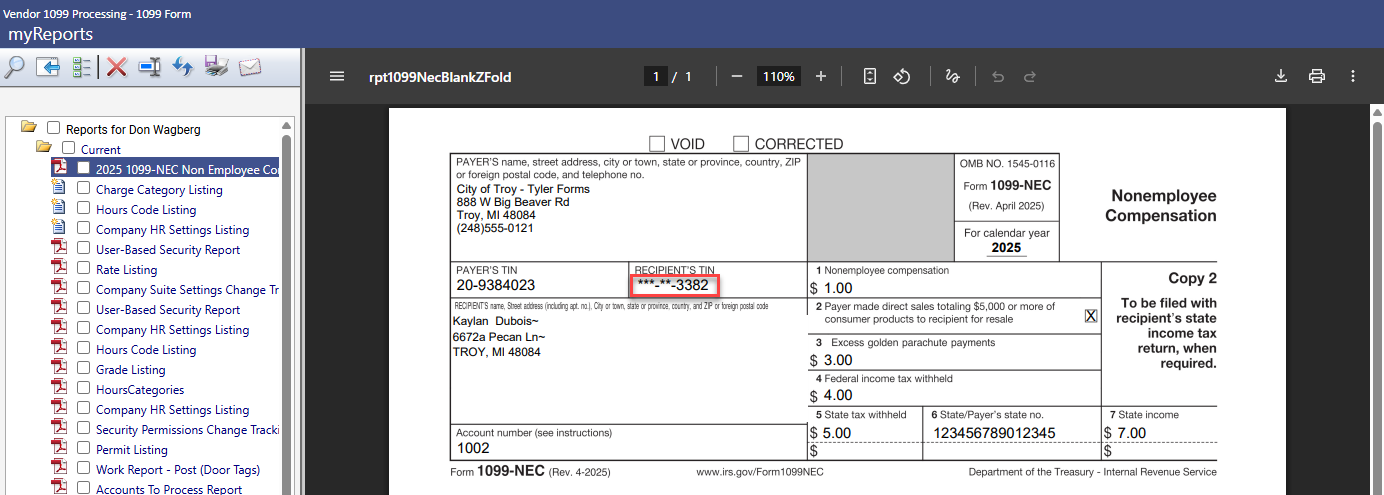Image resolution: width=1384 pixels, height=495 pixels.
Task: Click the save and print icon
Action: coord(216,67)
